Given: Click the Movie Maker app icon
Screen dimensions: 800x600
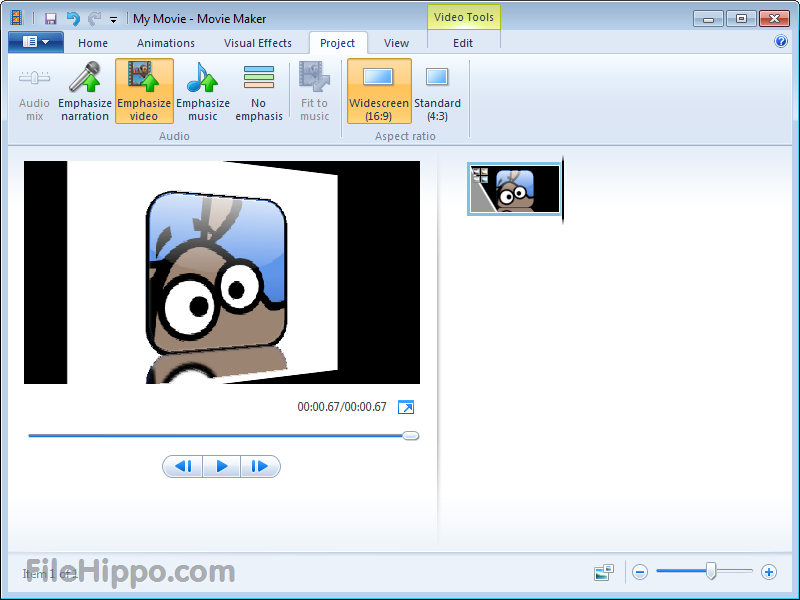Looking at the screenshot, I should coord(17,18).
